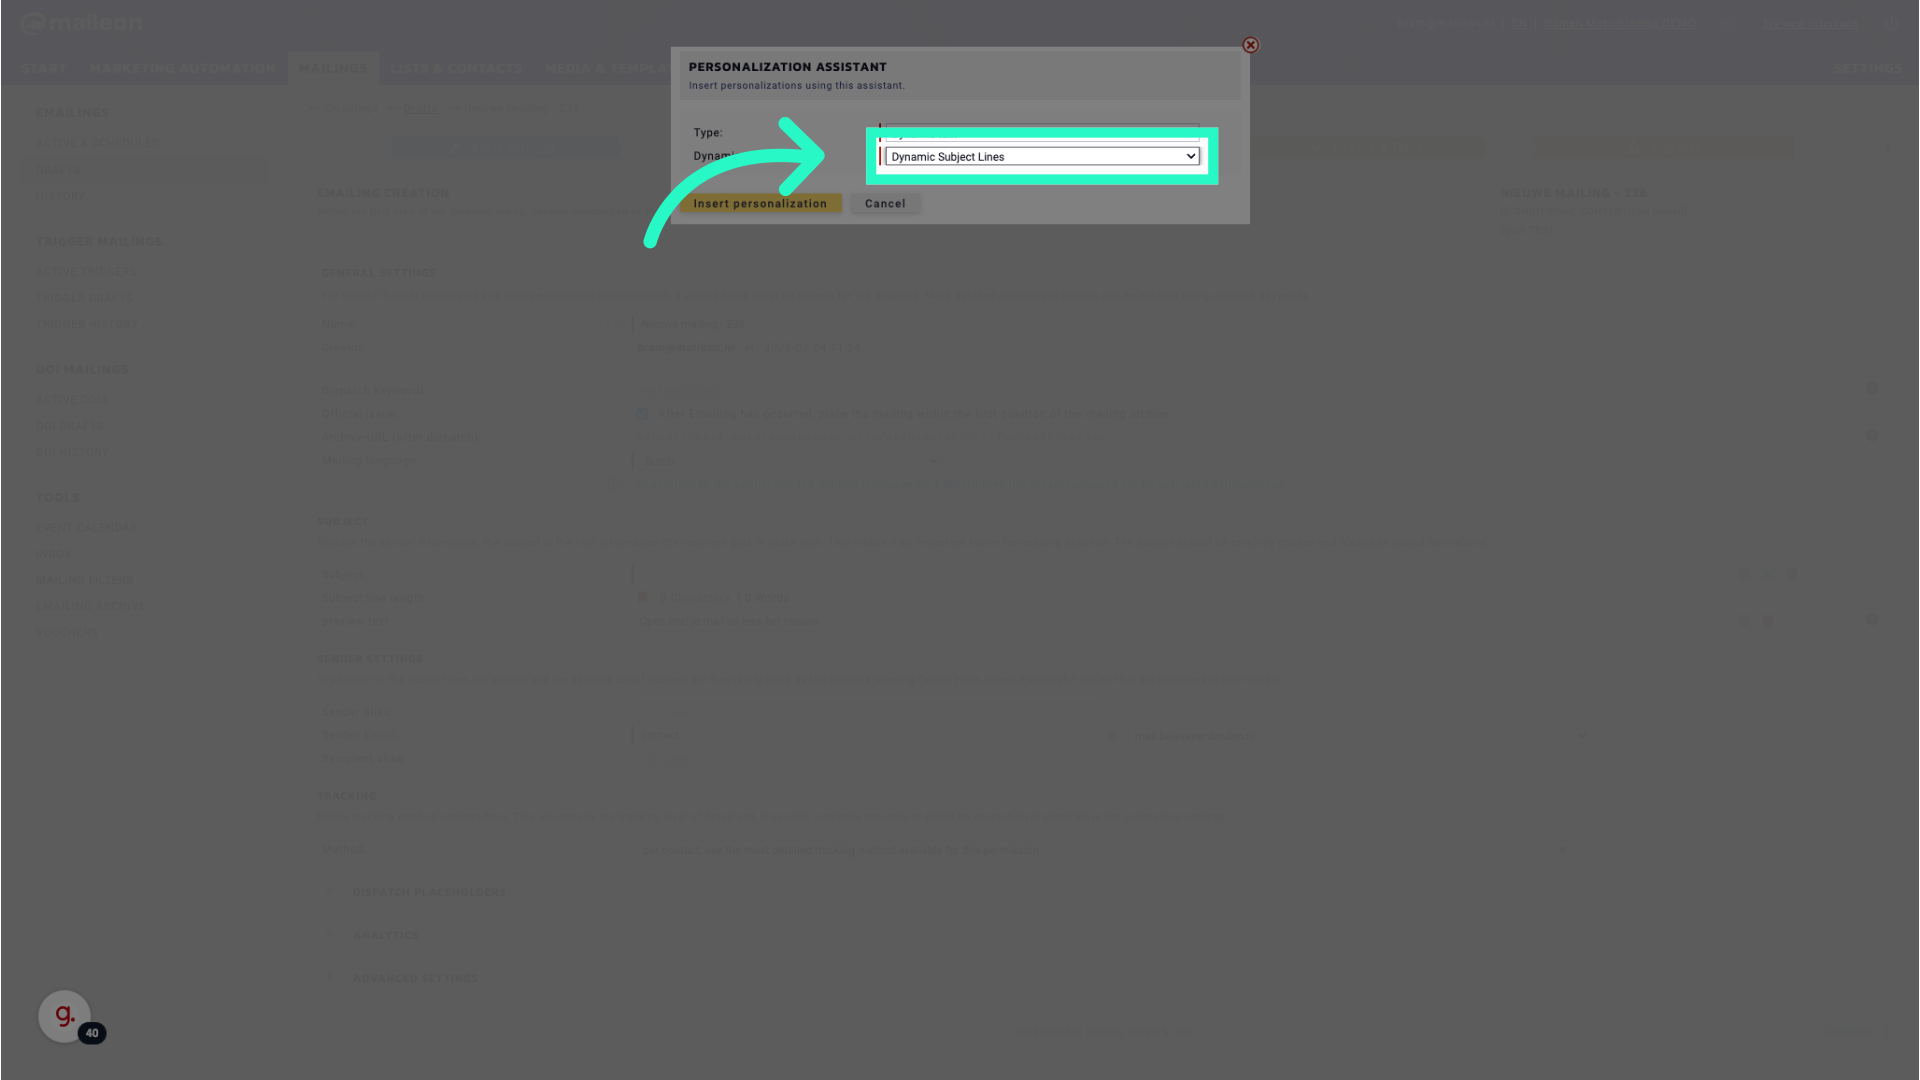The height and width of the screenshot is (1080, 1920).
Task: Open the Type field dropdown
Action: click(1040, 132)
